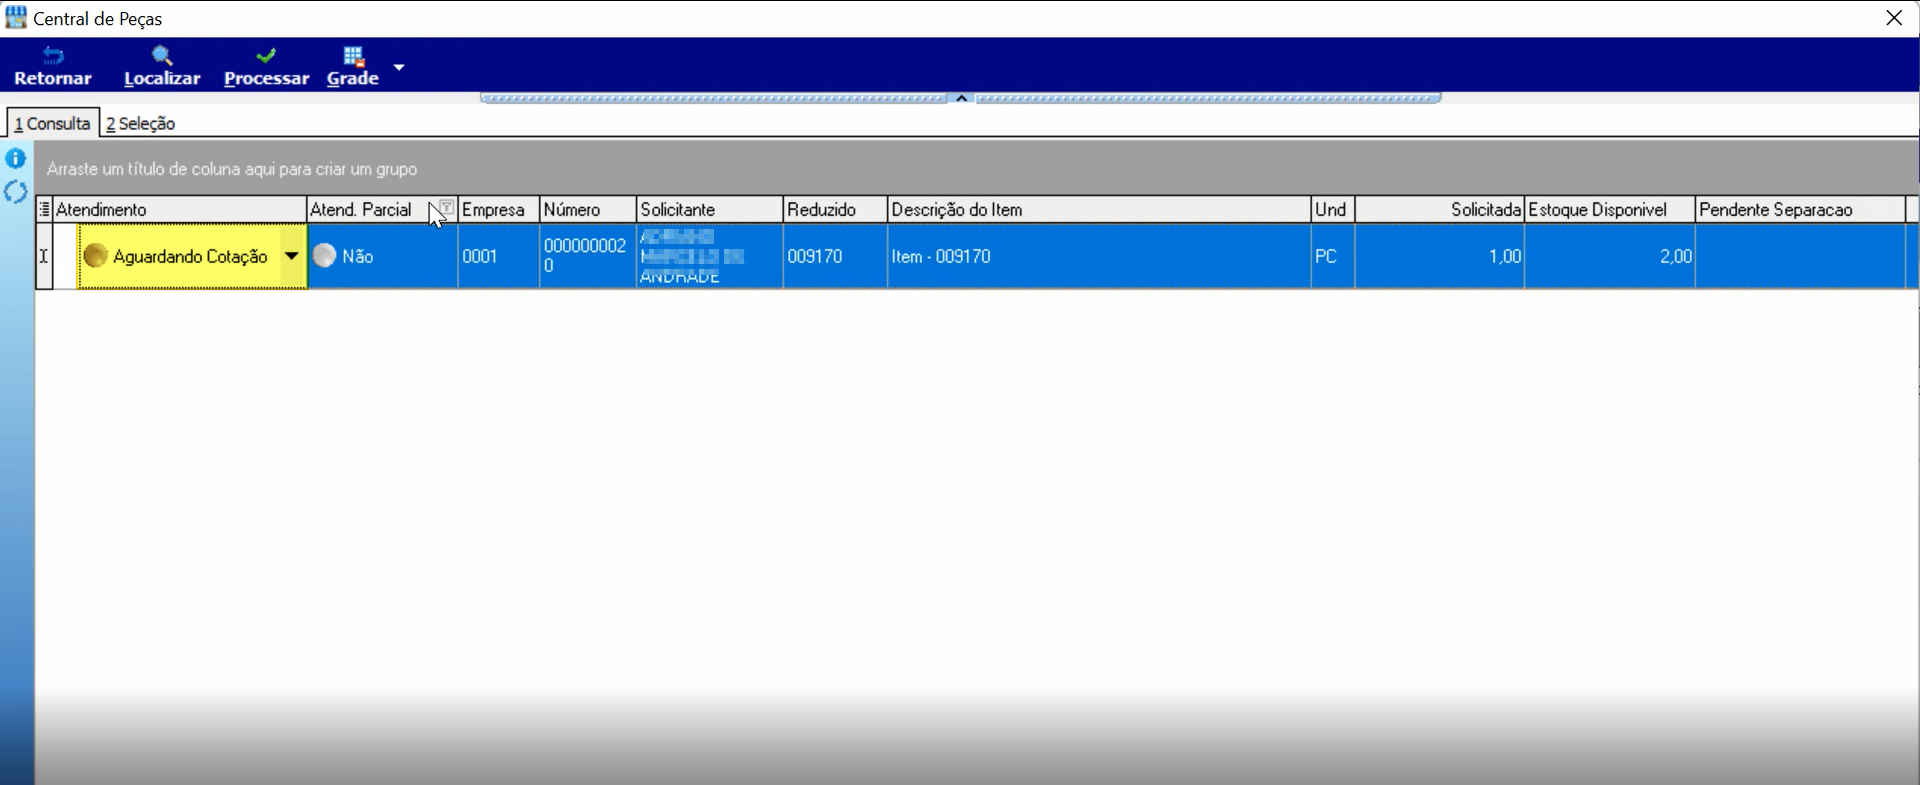Open the Atend. Parcial column filter

pos(447,208)
